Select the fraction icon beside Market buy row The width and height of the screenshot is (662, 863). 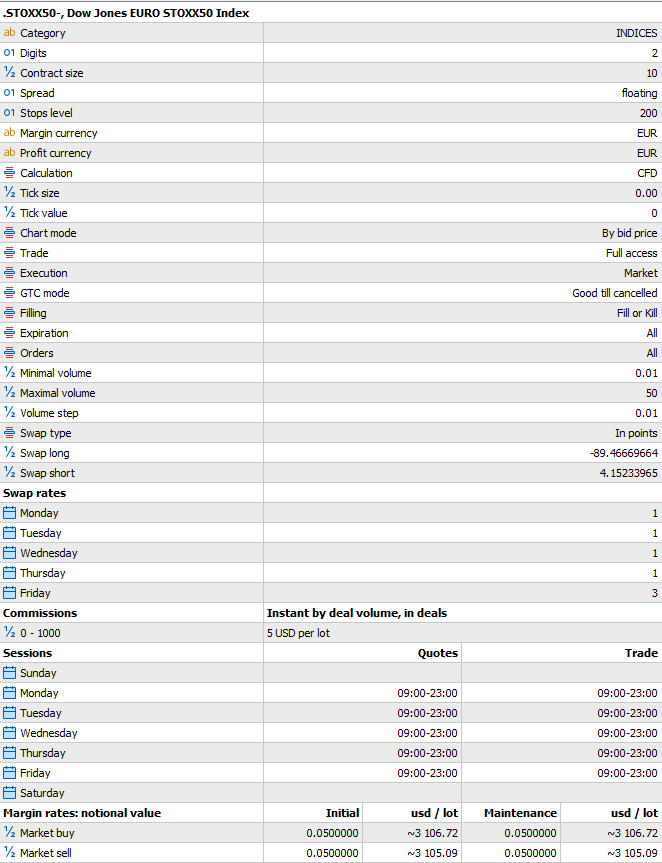pos(9,833)
